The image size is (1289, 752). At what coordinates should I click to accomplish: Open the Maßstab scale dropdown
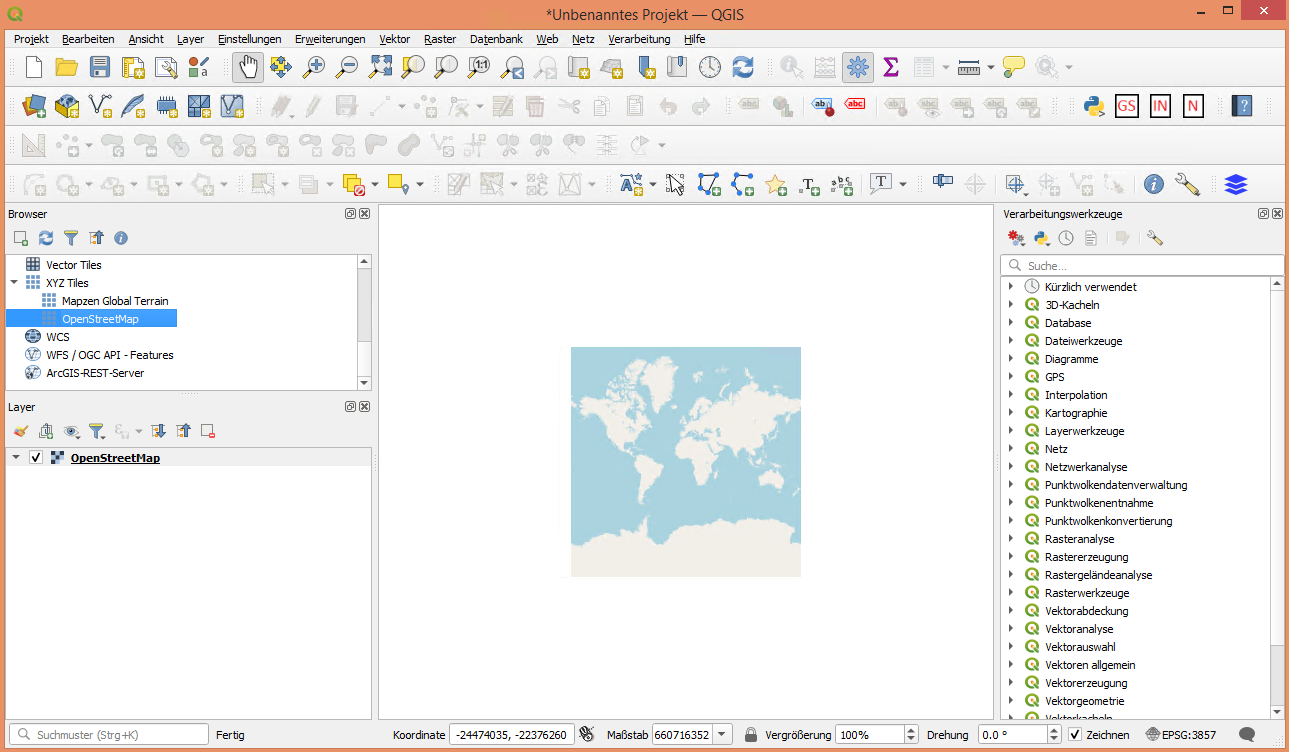point(723,734)
